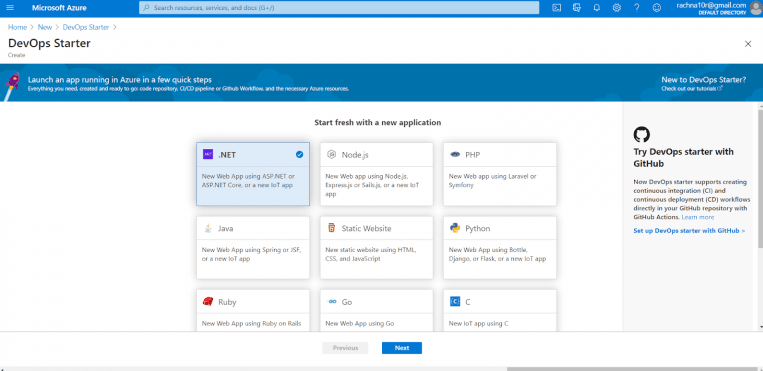Click the Ruby gem icon
The width and height of the screenshot is (763, 371).
click(208, 301)
